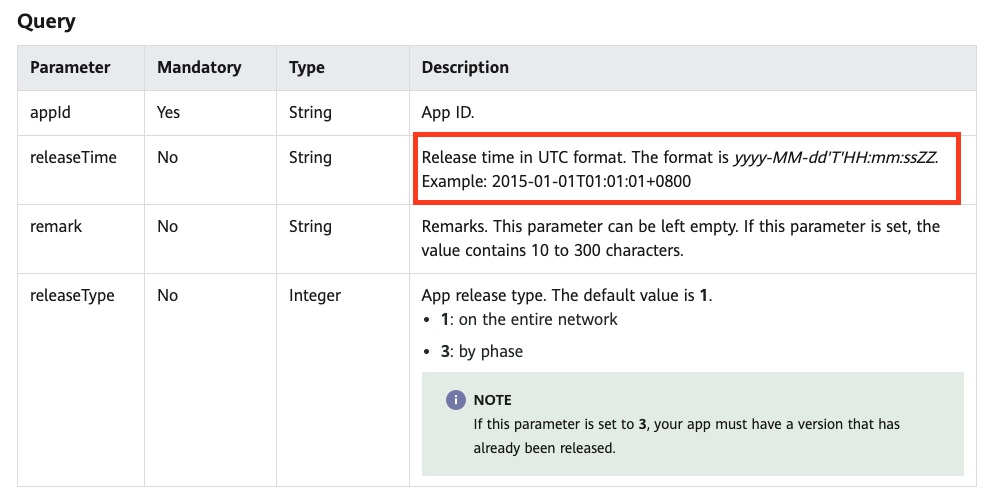Click the 'App ID.' description
989x504 pixels.
[448, 113]
